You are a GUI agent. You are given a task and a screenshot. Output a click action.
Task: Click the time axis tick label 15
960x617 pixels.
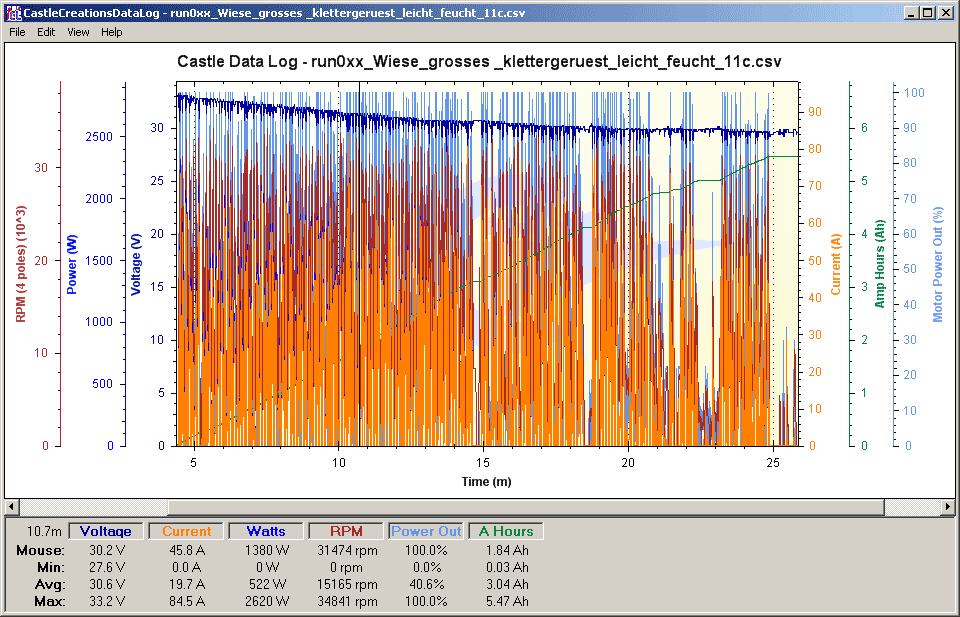[484, 463]
